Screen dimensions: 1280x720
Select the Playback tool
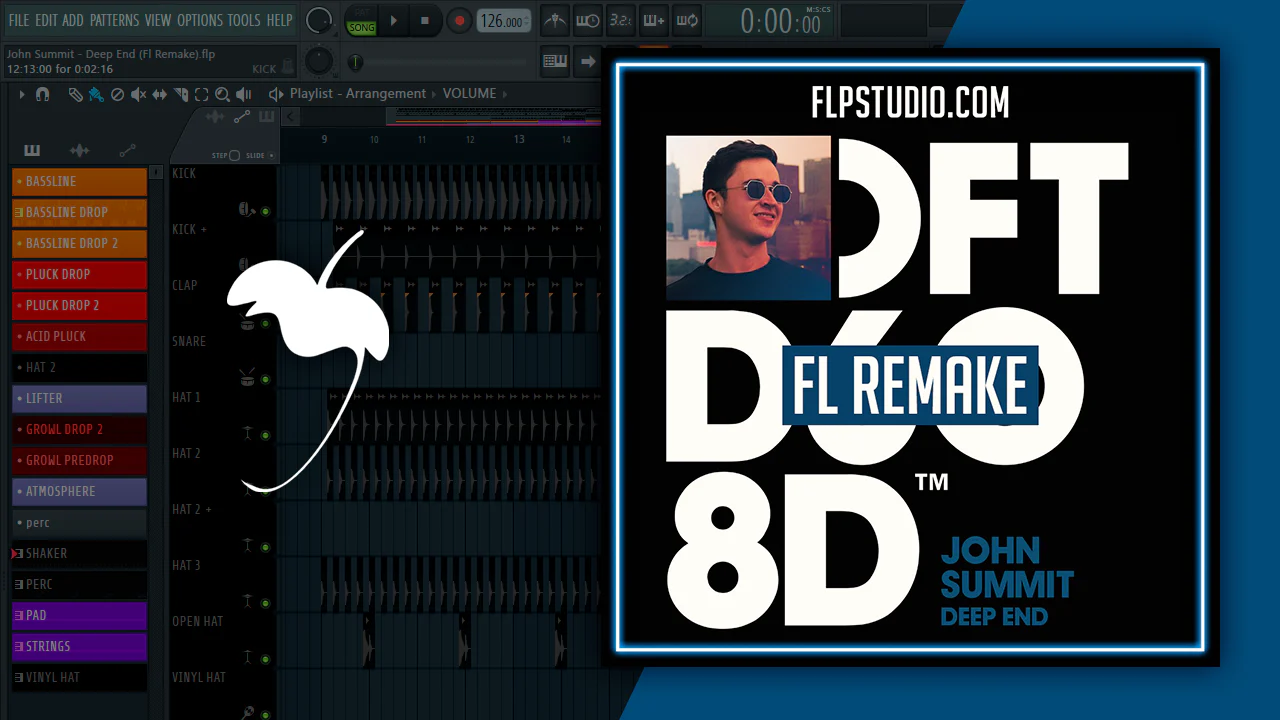[x=243, y=94]
